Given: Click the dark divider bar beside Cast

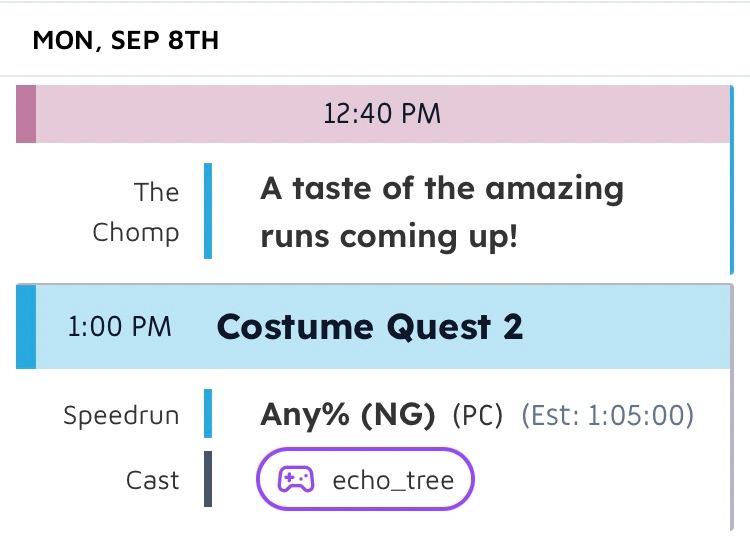Looking at the screenshot, I should pos(208,479).
